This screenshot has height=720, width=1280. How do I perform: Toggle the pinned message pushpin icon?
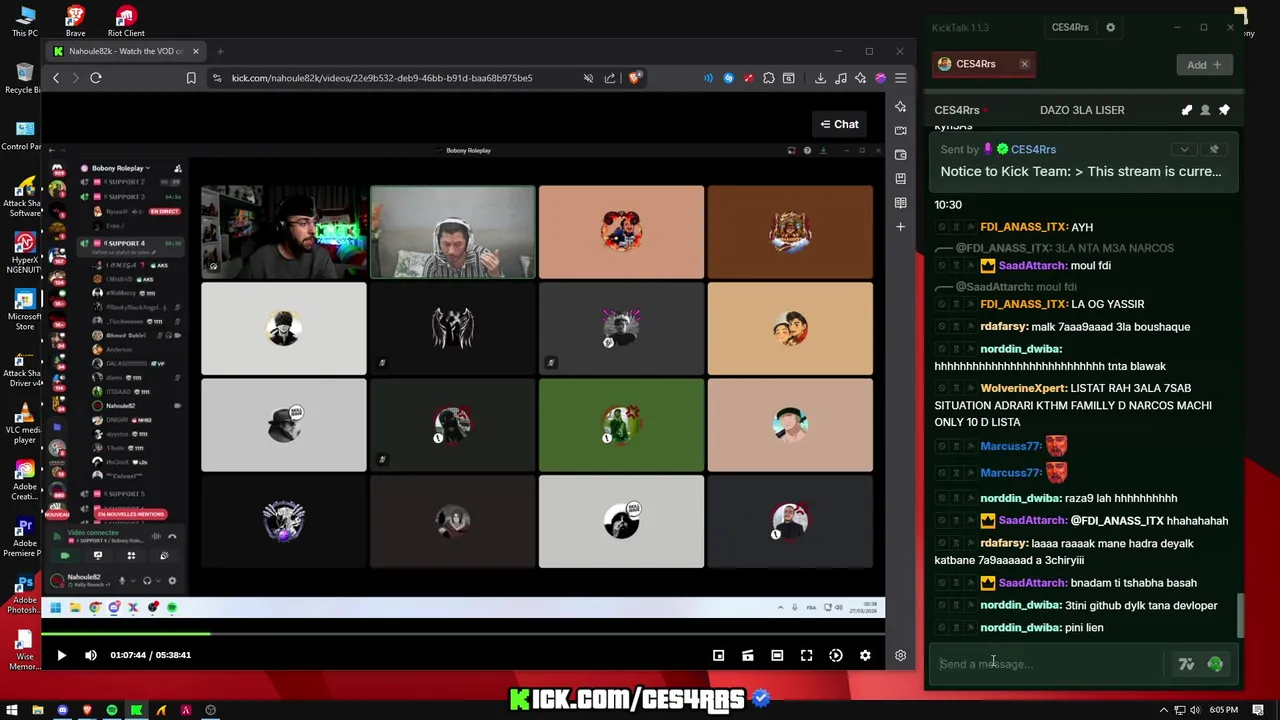point(1224,110)
